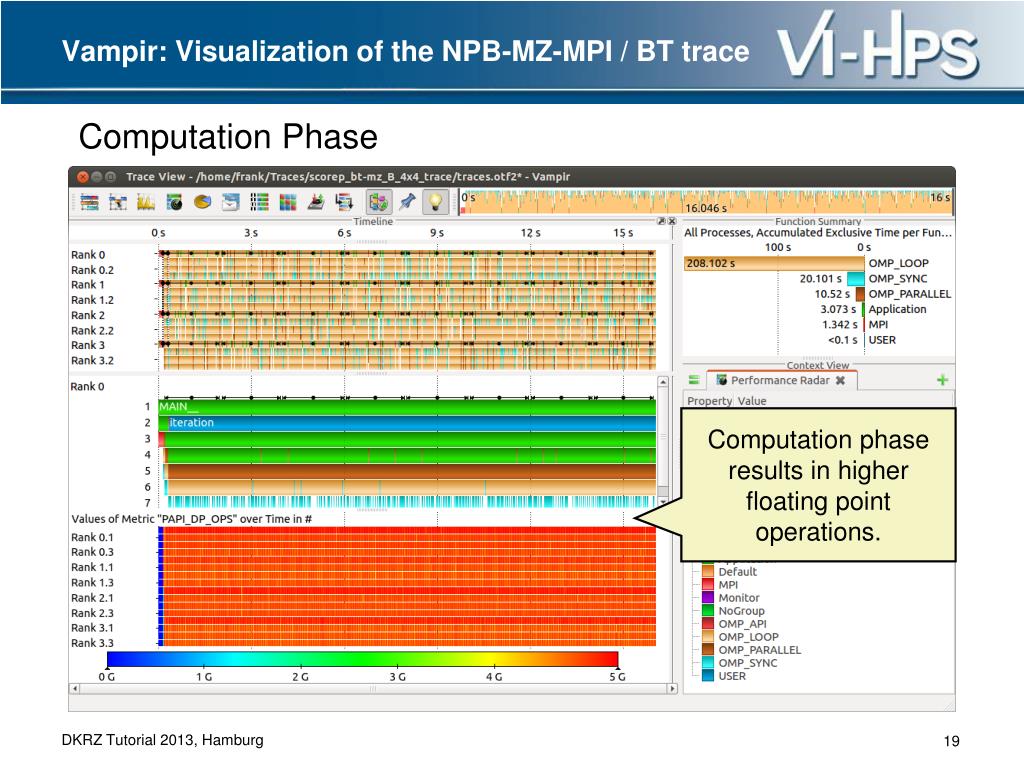This screenshot has height=768, width=1024.
Task: Click the zoom overview timeline bar
Action: 706,202
